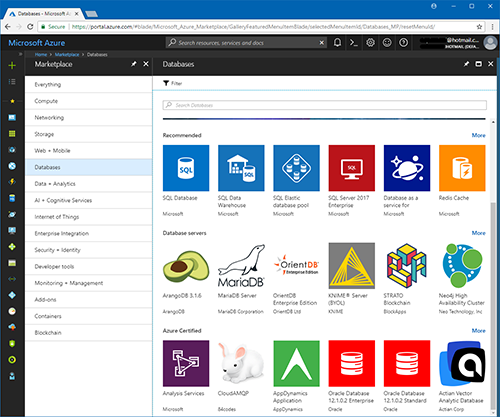Viewport: 500px width, 417px height.
Task: Maximize the Databases blade
Action: tap(478, 64)
